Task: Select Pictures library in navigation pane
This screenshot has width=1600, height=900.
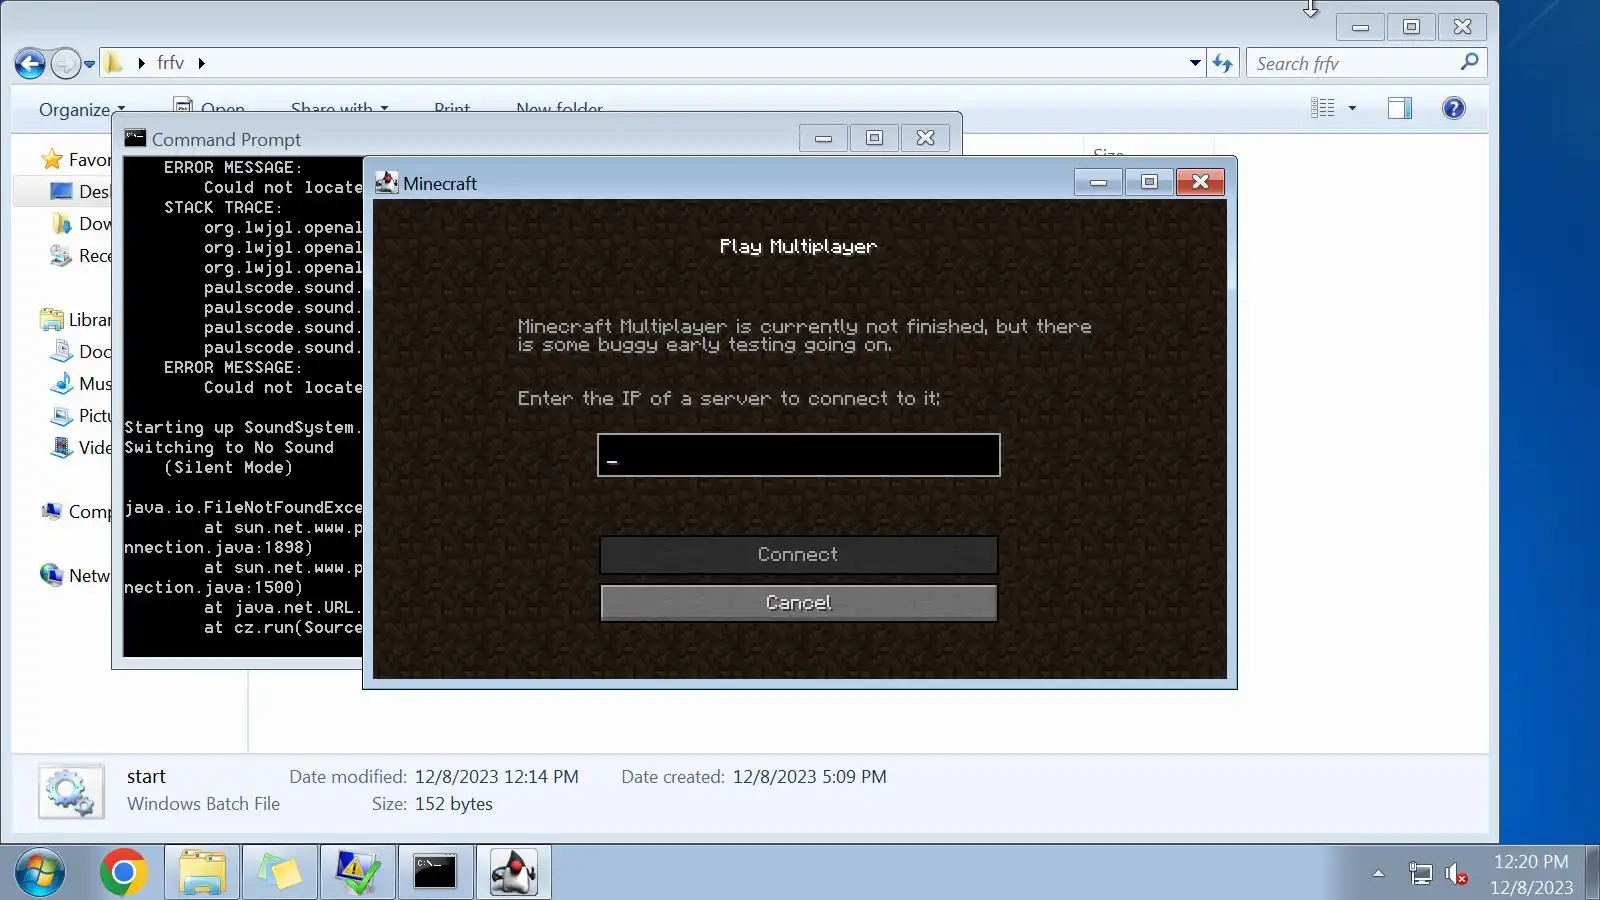Action: pyautogui.click(x=81, y=415)
